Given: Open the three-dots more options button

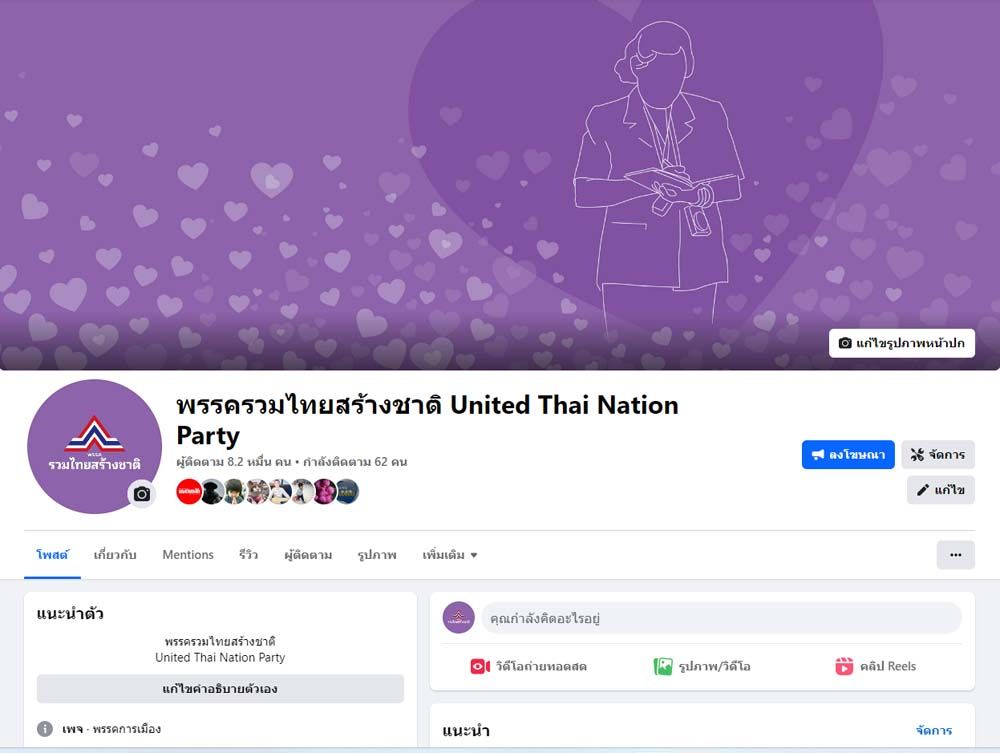Looking at the screenshot, I should [955, 555].
